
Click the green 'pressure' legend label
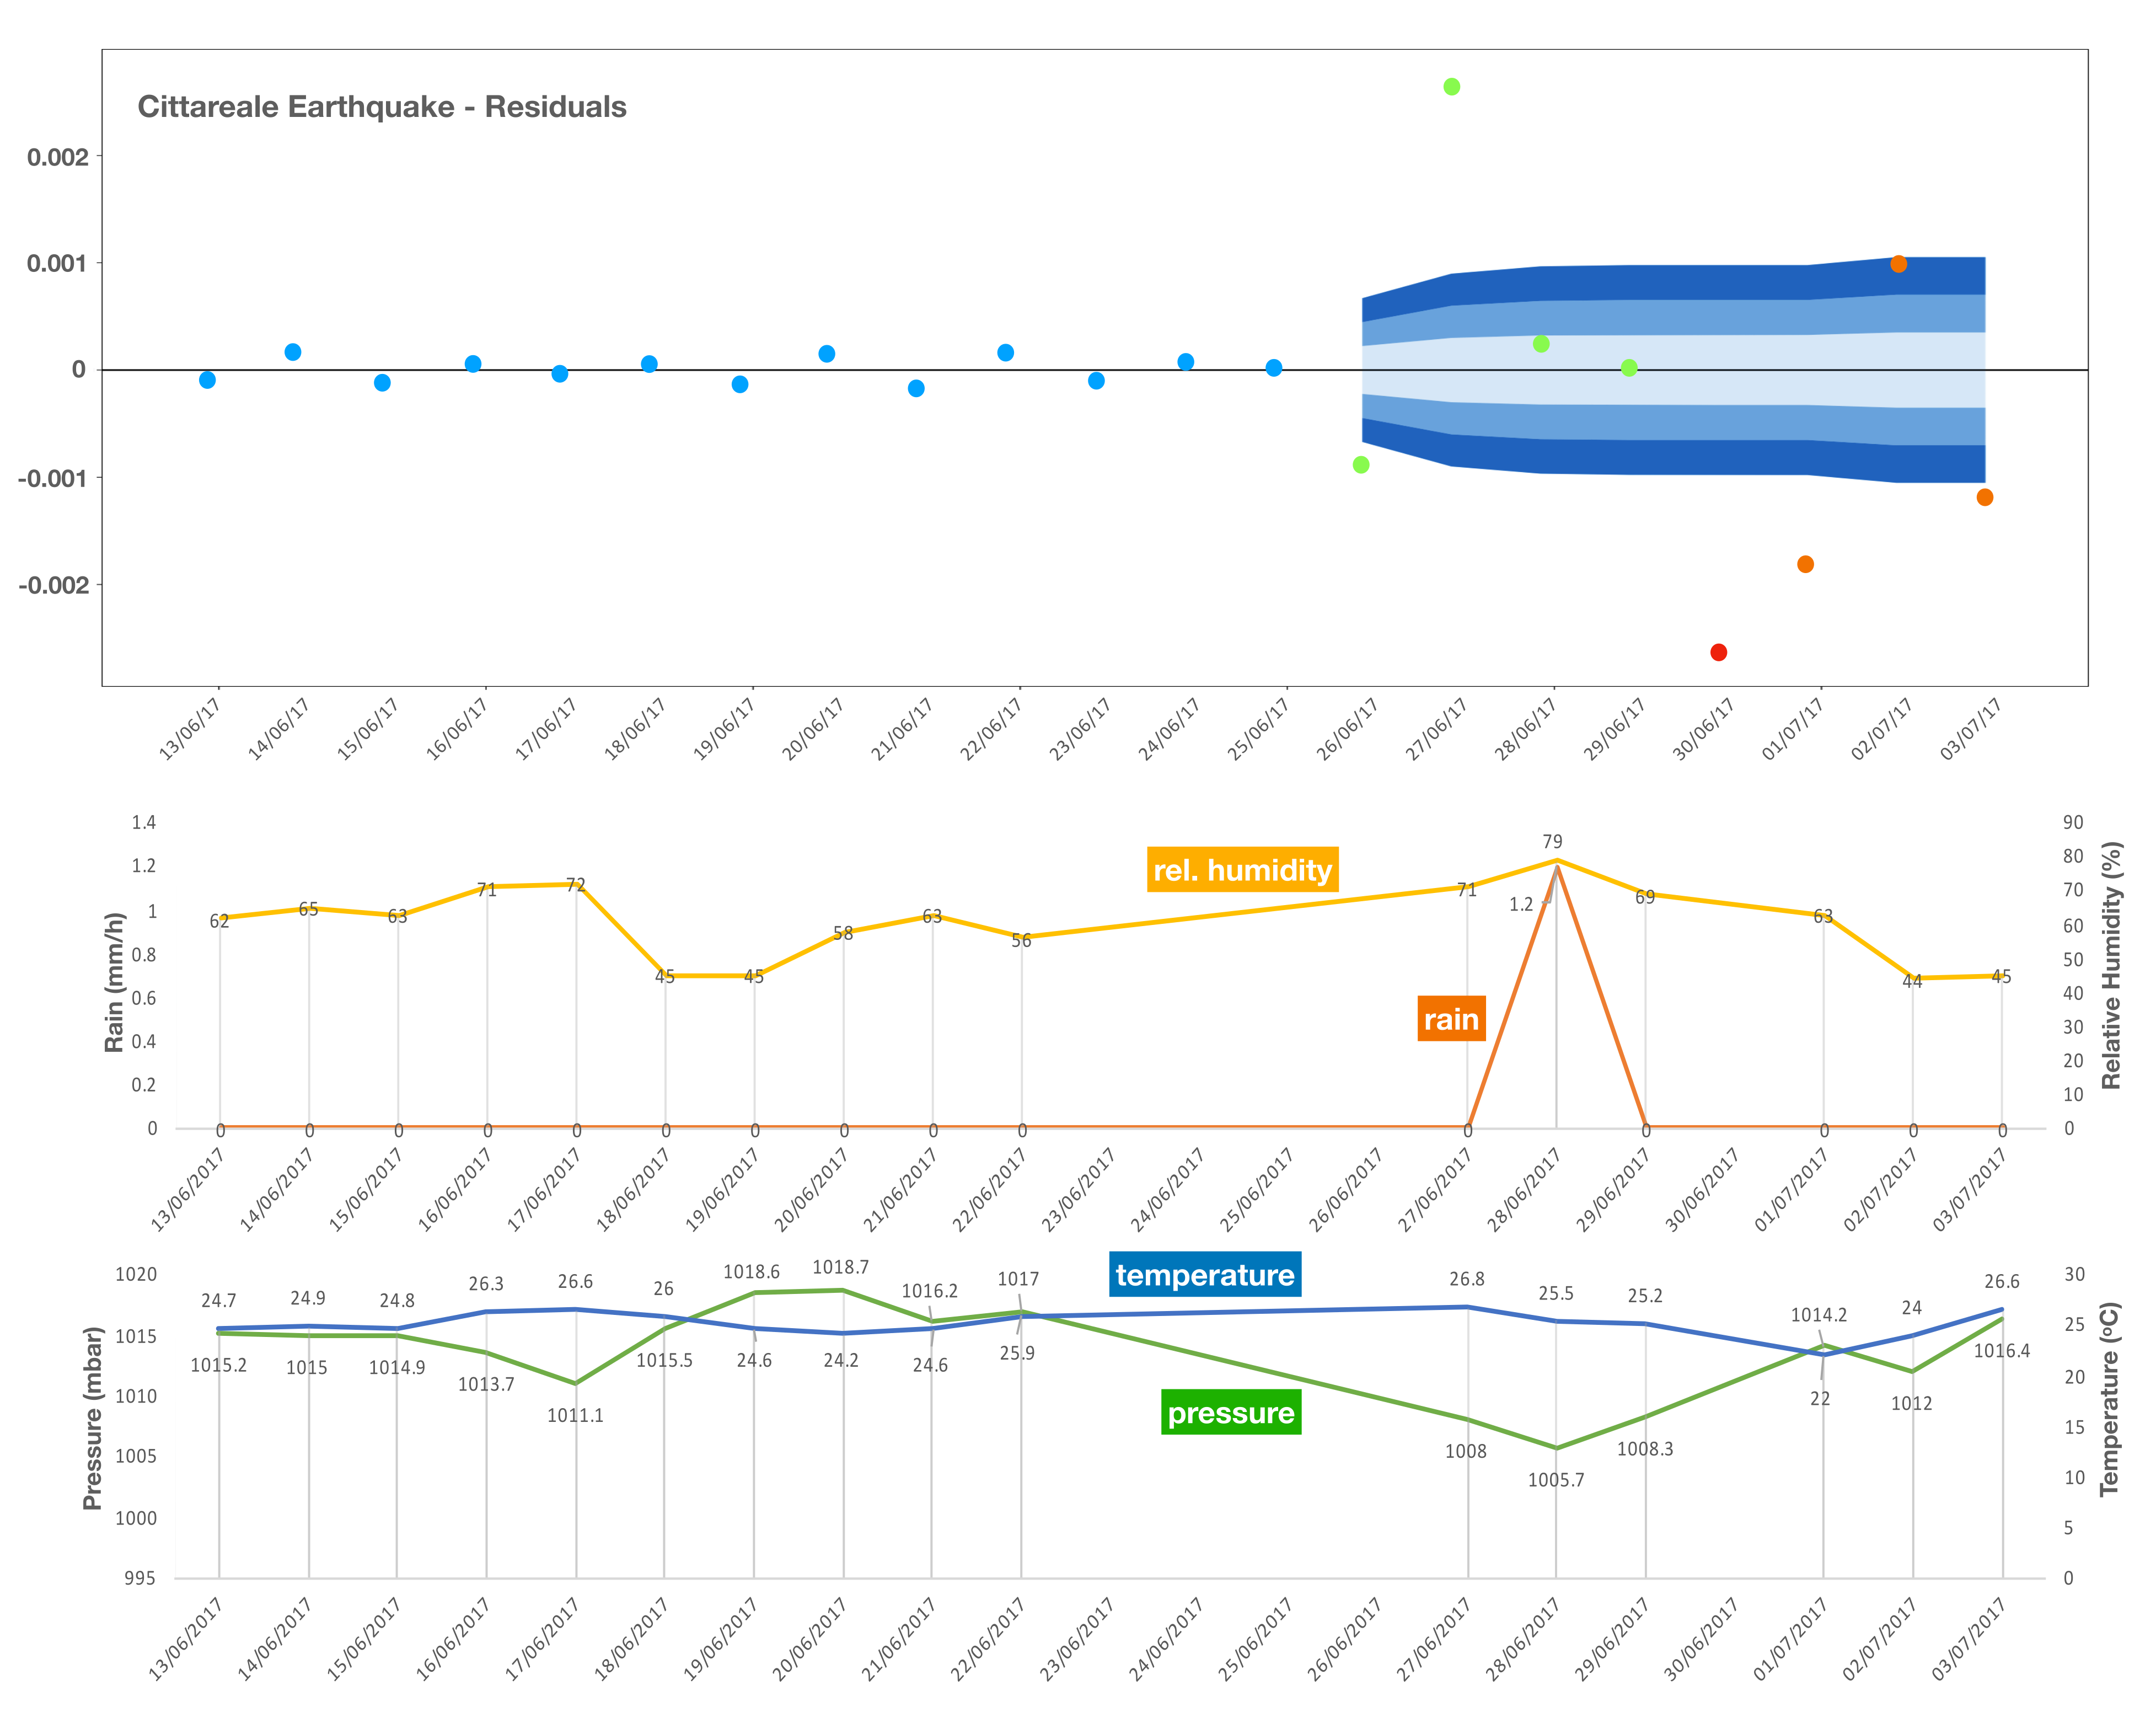[1231, 1413]
